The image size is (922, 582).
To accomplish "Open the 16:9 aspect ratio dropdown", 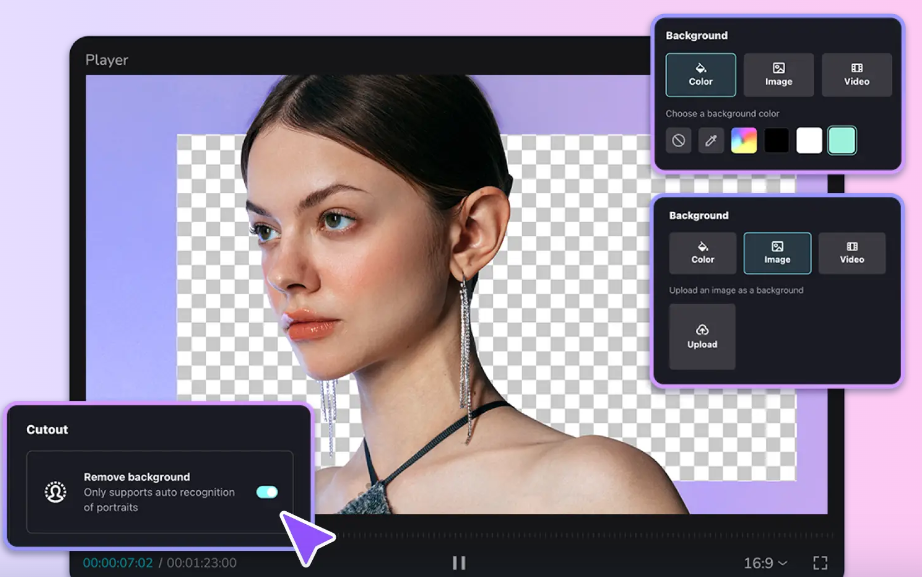I will click(x=765, y=563).
